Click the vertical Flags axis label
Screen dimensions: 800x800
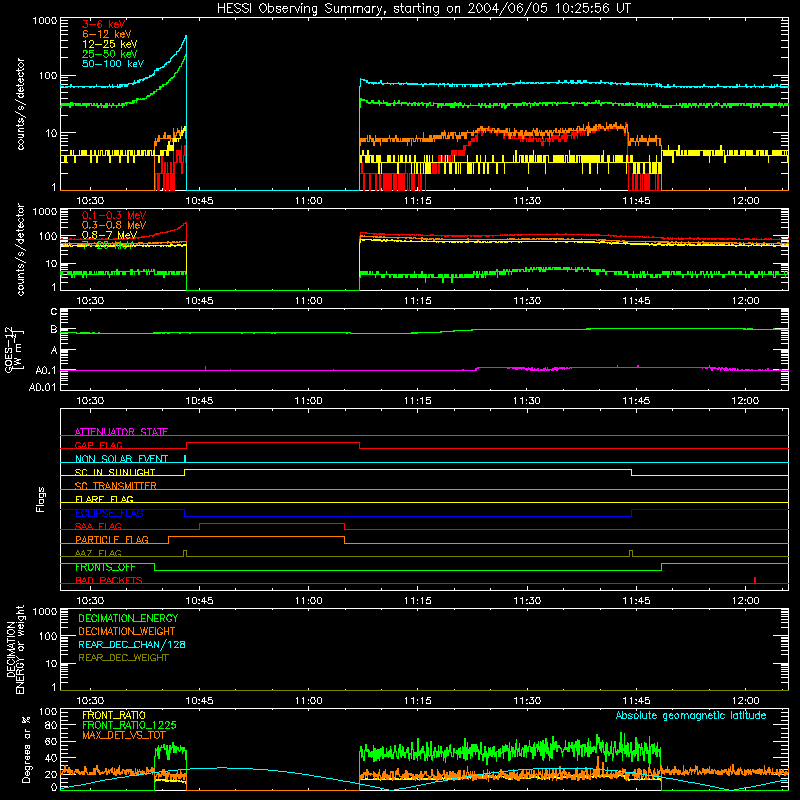pos(40,499)
